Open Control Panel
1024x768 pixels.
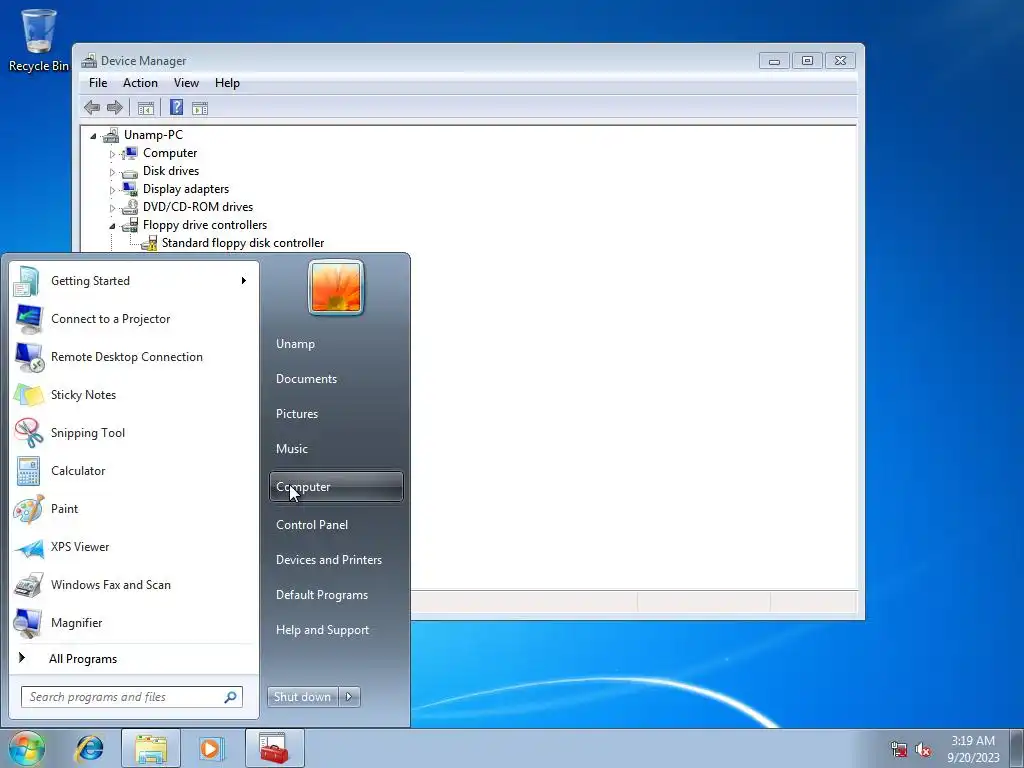click(x=336, y=525)
